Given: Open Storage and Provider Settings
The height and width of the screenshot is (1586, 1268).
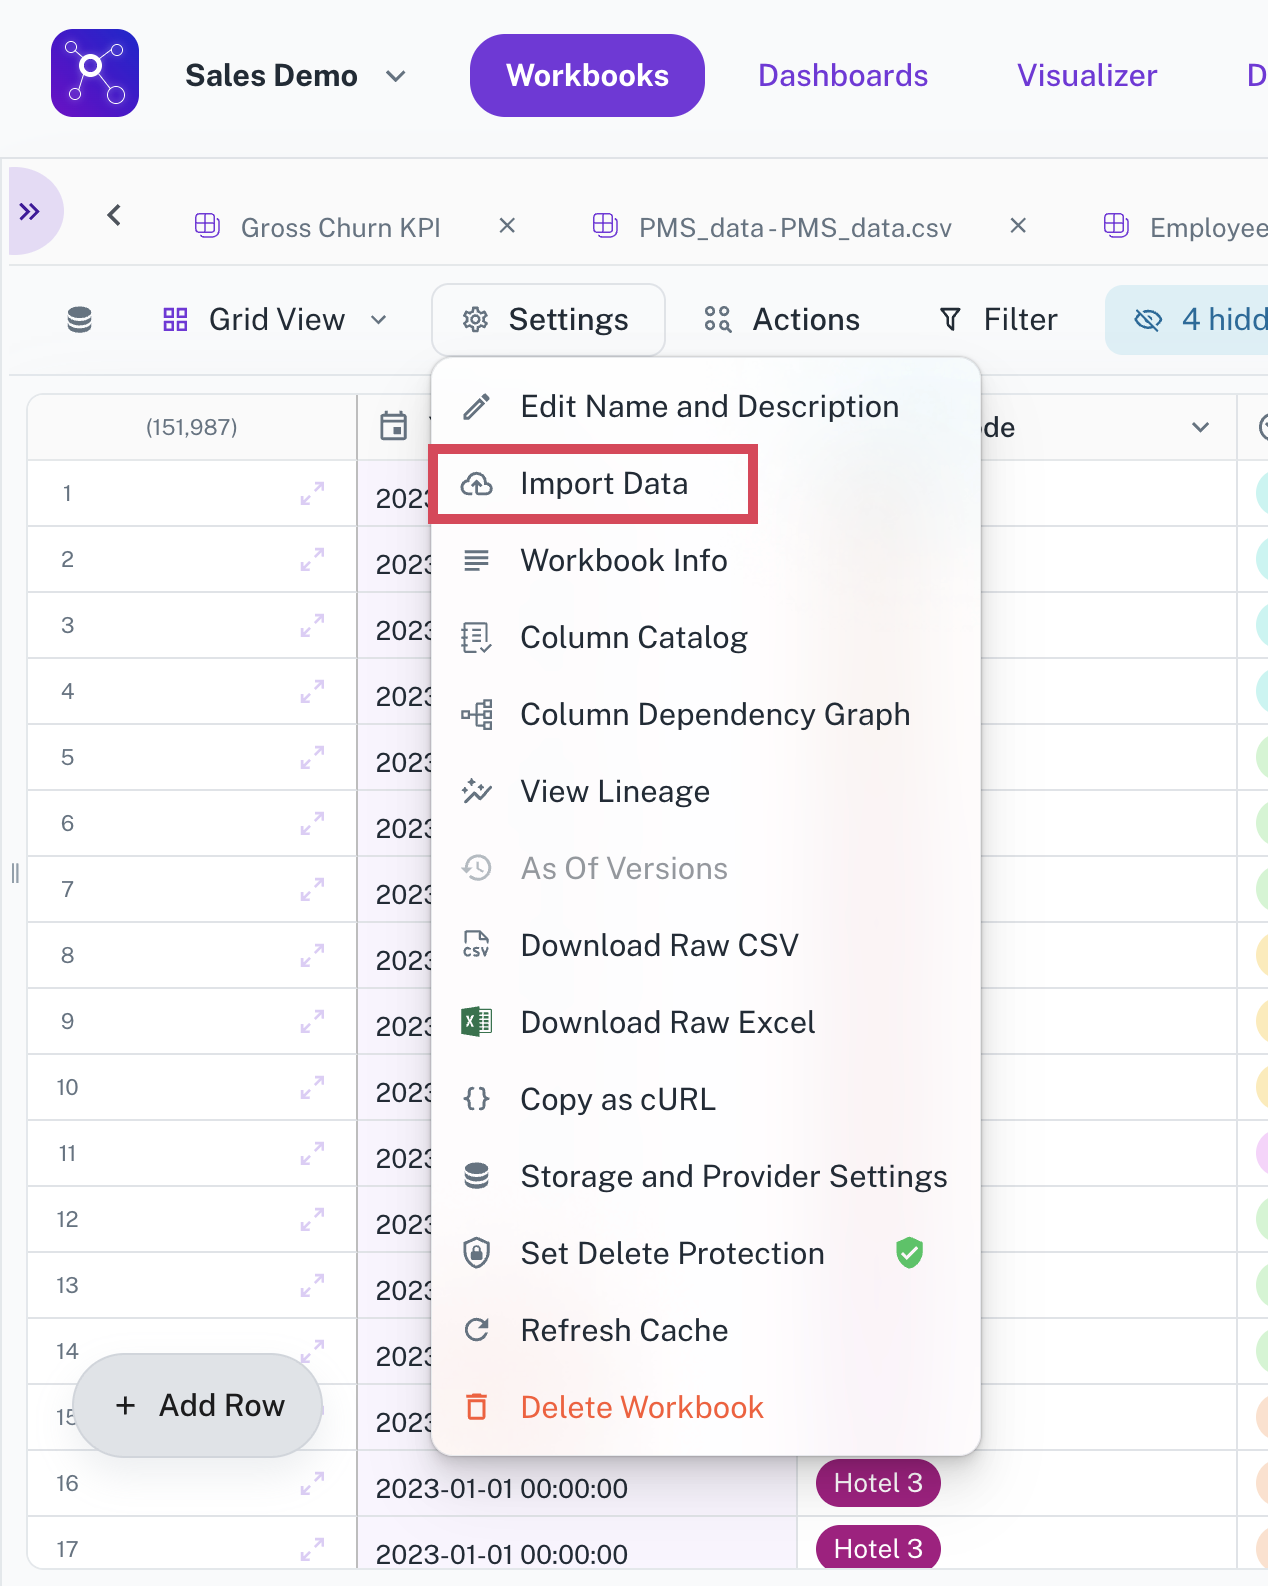Looking at the screenshot, I should coord(706,1177).
